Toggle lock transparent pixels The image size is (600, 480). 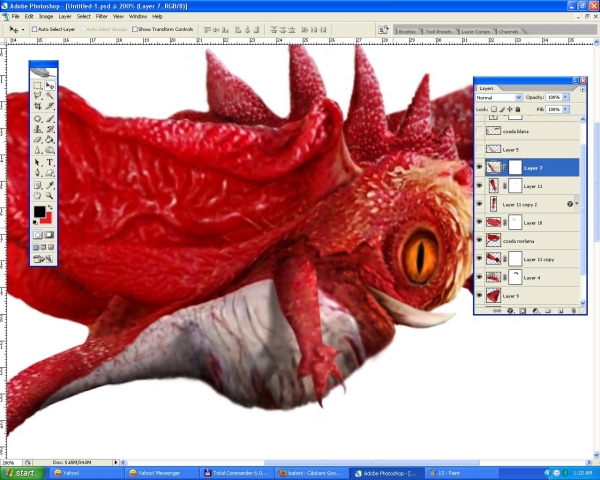click(494, 109)
